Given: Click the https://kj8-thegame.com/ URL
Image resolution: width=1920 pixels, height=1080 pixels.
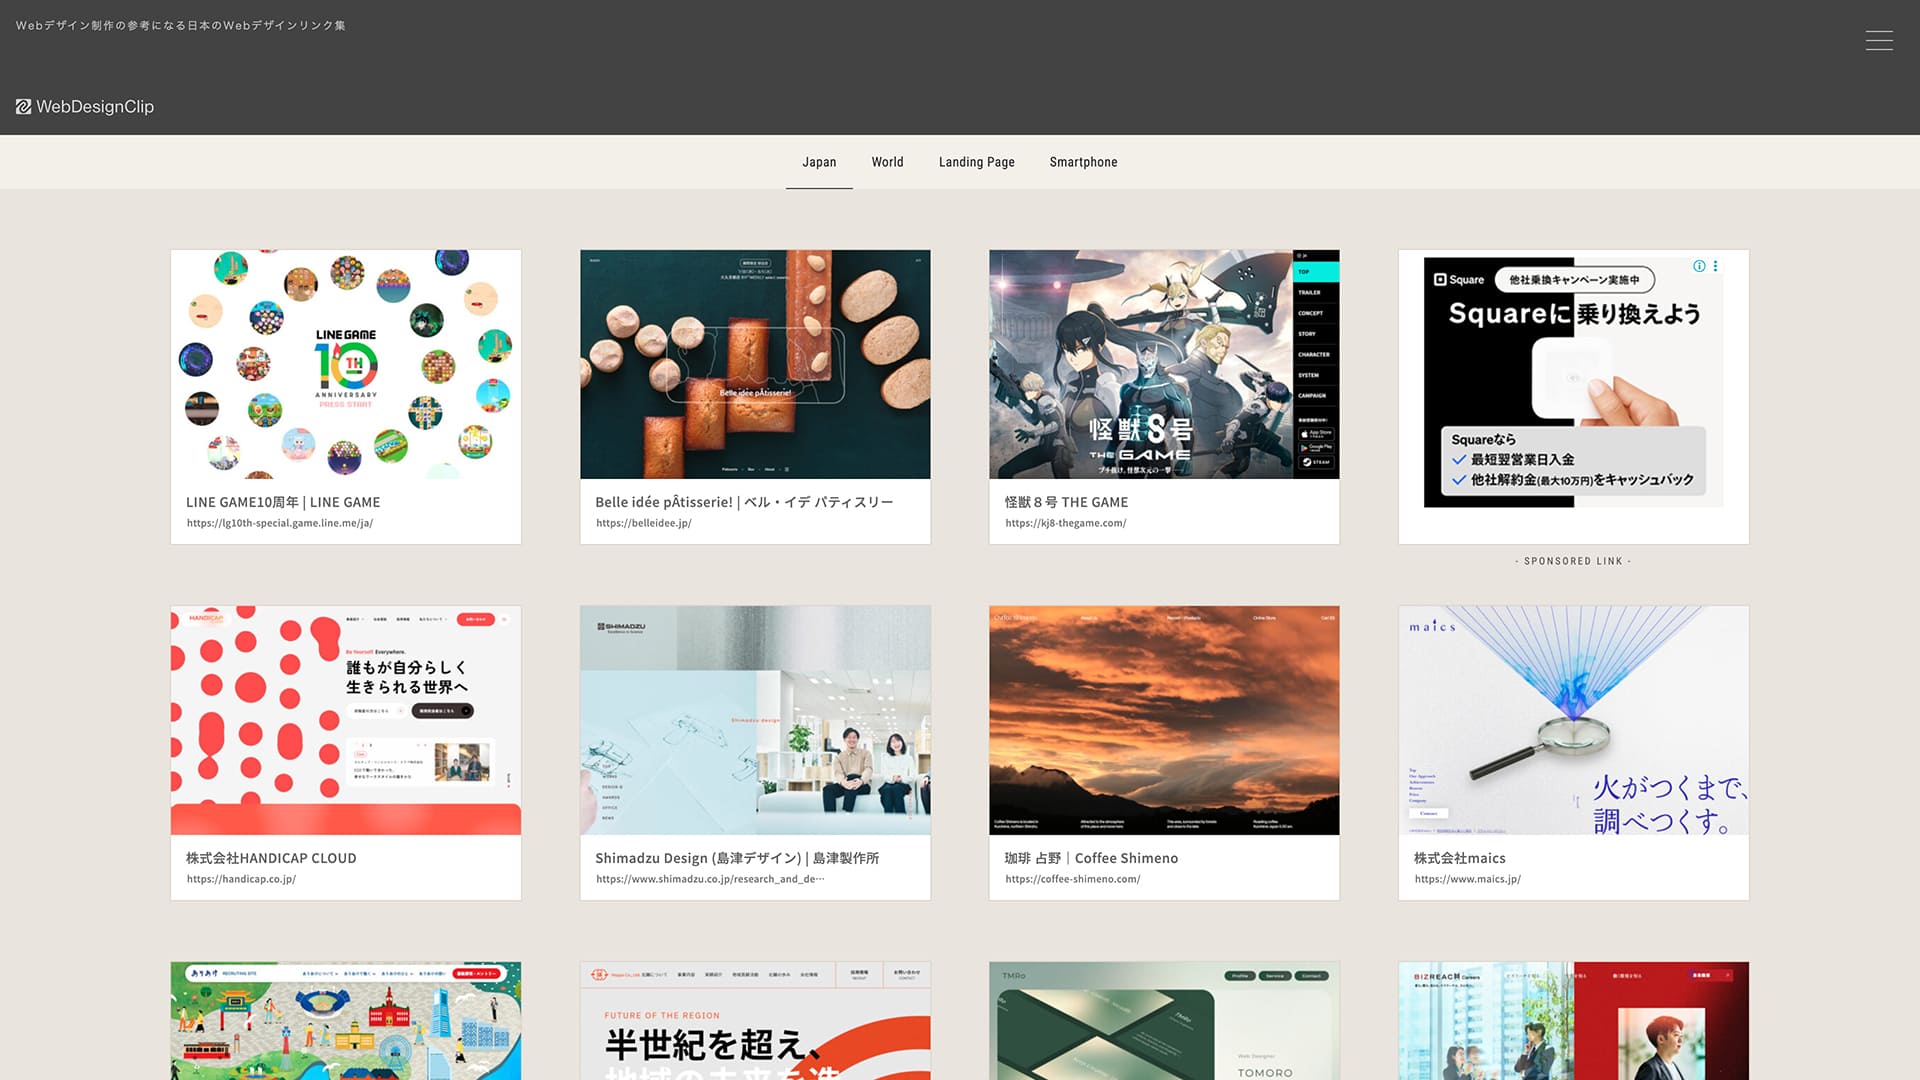Looking at the screenshot, I should pyautogui.click(x=1066, y=523).
